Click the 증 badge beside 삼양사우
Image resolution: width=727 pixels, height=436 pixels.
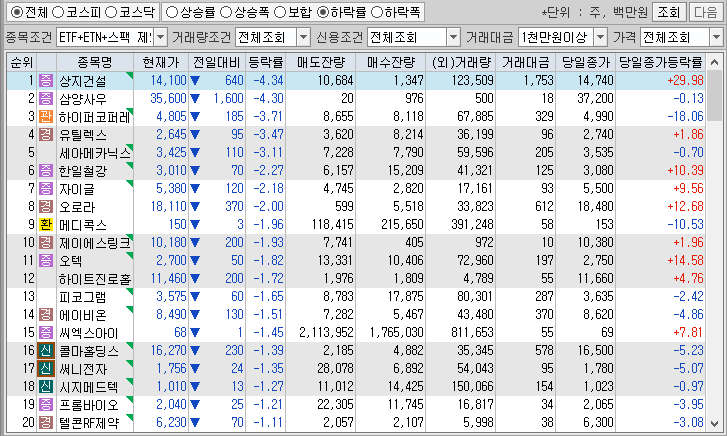click(x=46, y=99)
